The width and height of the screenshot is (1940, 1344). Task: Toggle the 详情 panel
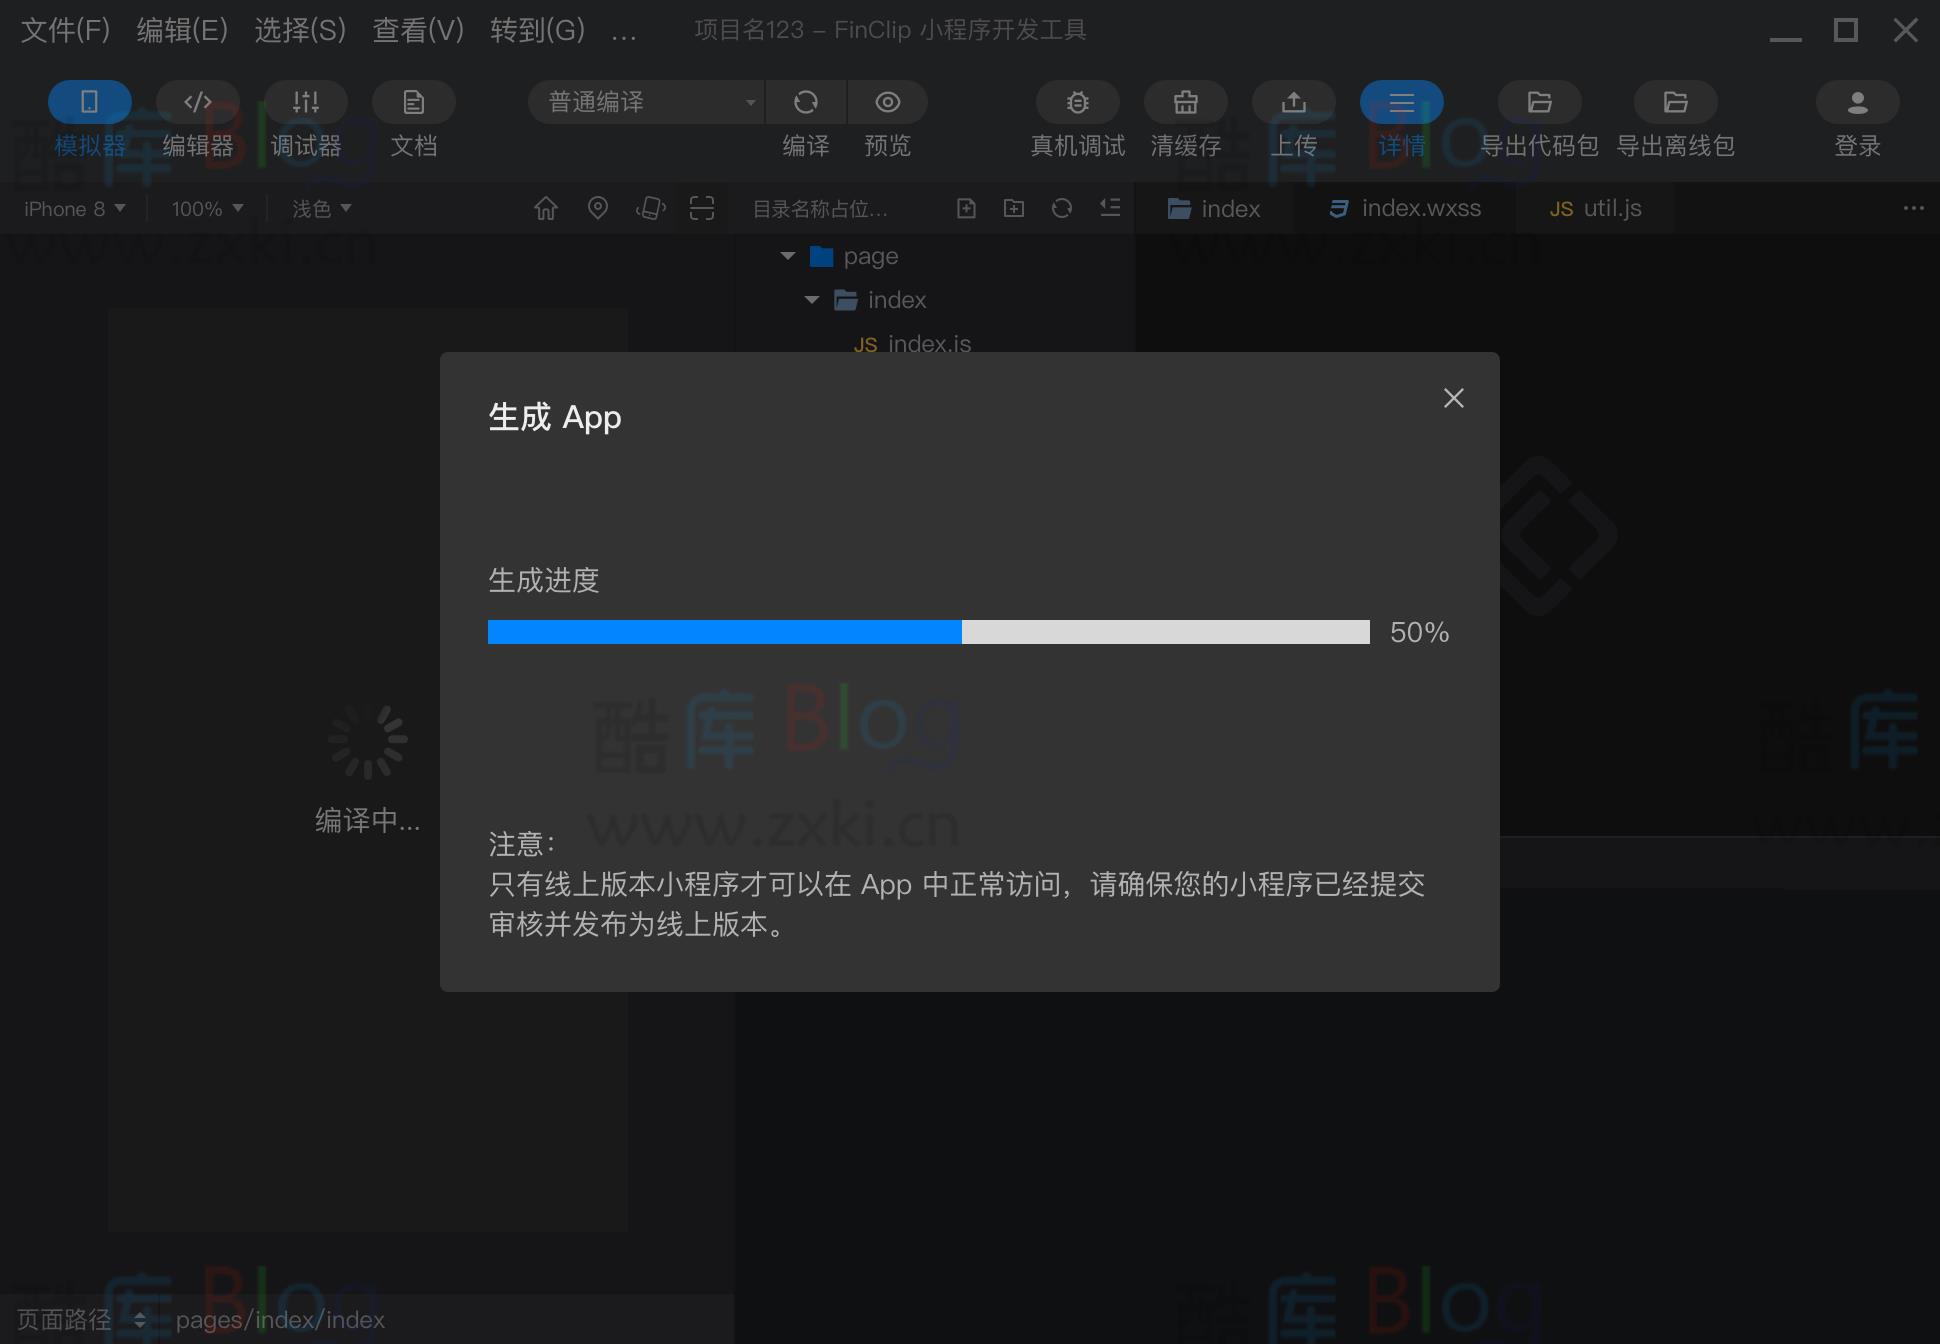click(1400, 120)
